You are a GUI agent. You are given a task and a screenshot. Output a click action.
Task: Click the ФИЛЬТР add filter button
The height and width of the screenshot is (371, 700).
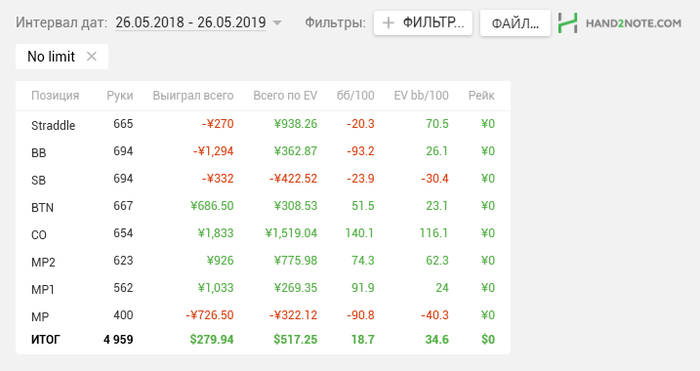[423, 23]
